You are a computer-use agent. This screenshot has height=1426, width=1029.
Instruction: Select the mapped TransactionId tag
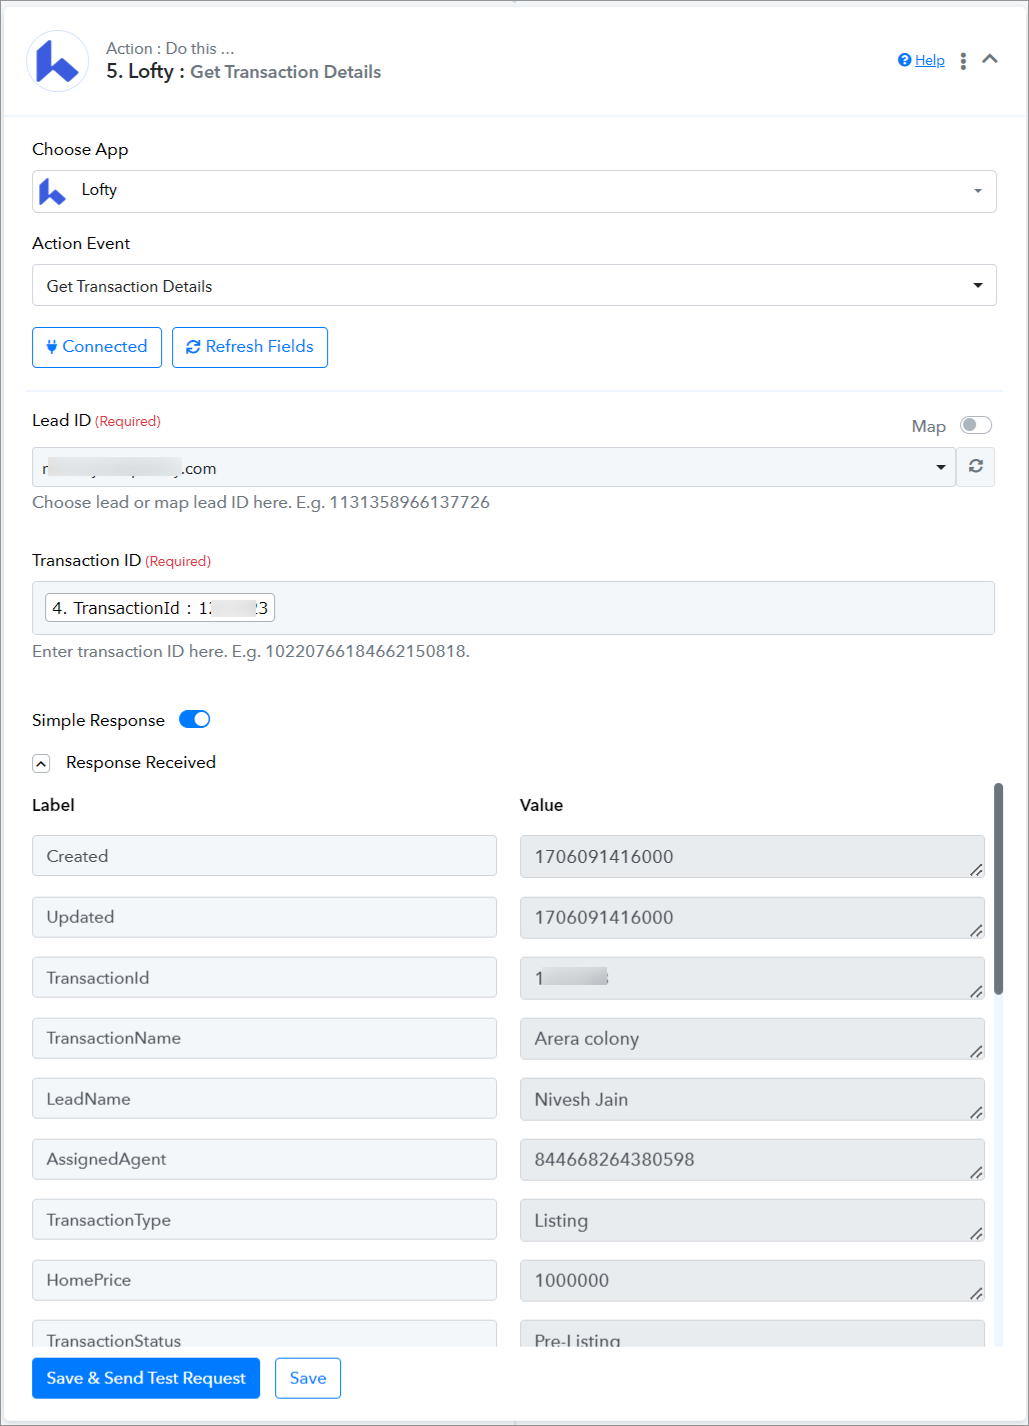coord(160,608)
